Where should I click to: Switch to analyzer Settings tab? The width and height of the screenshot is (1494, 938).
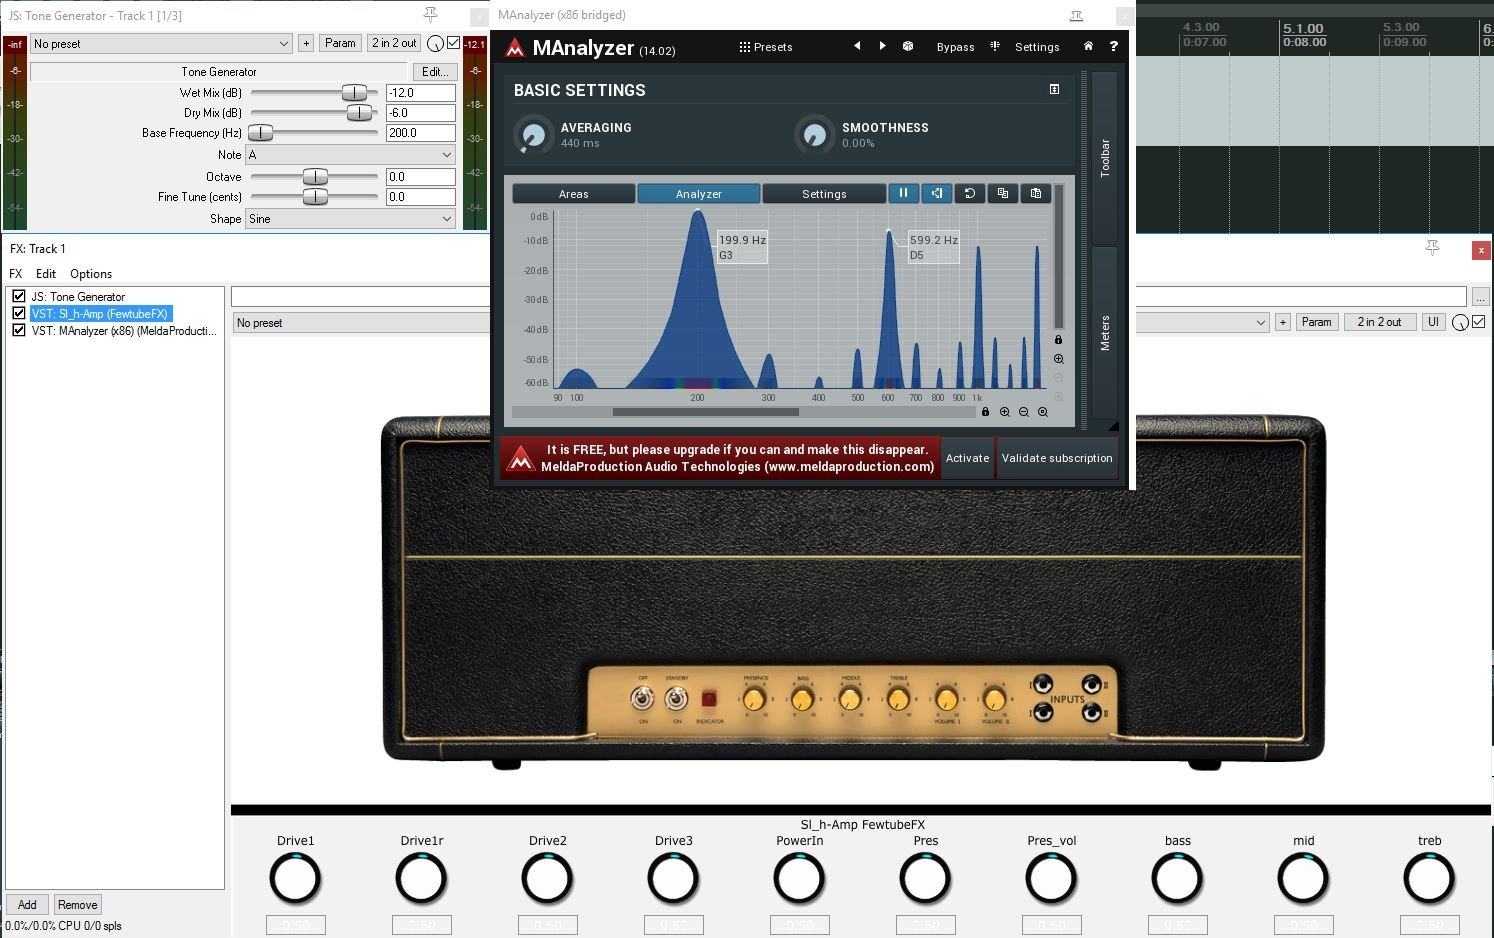click(824, 194)
